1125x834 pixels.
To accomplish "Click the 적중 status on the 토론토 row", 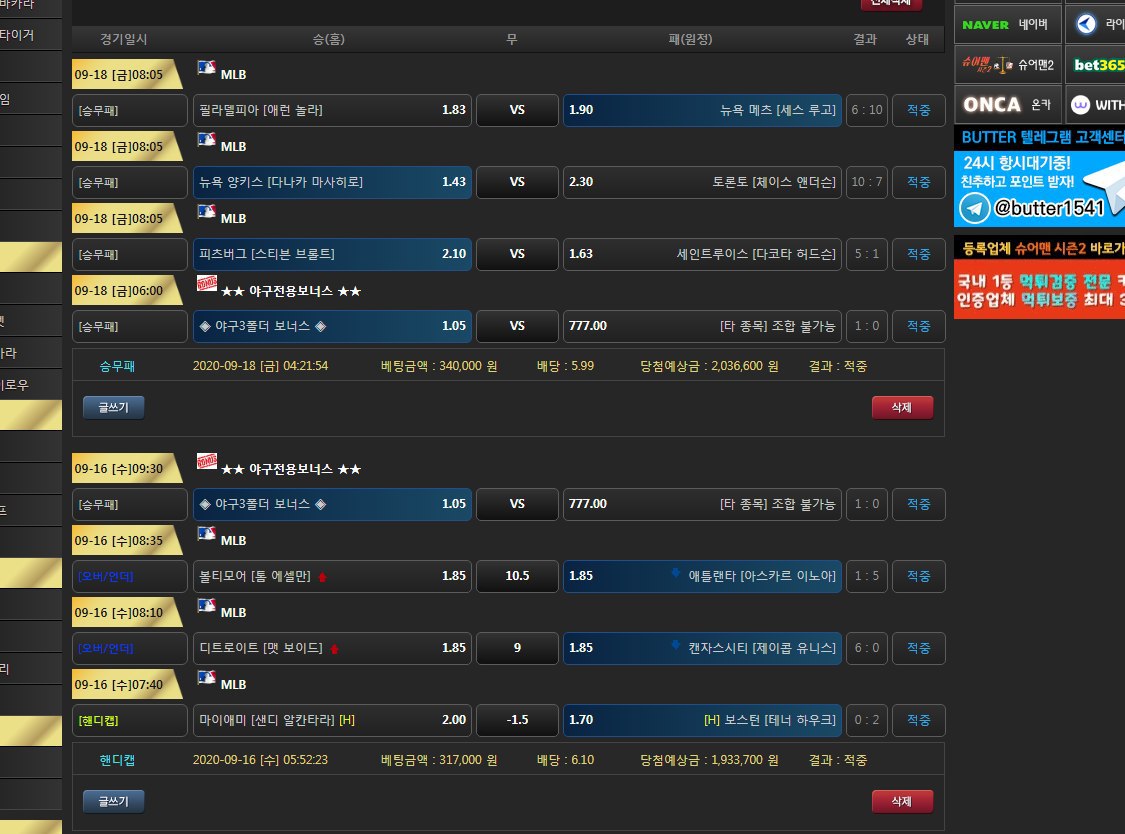I will (x=918, y=182).
